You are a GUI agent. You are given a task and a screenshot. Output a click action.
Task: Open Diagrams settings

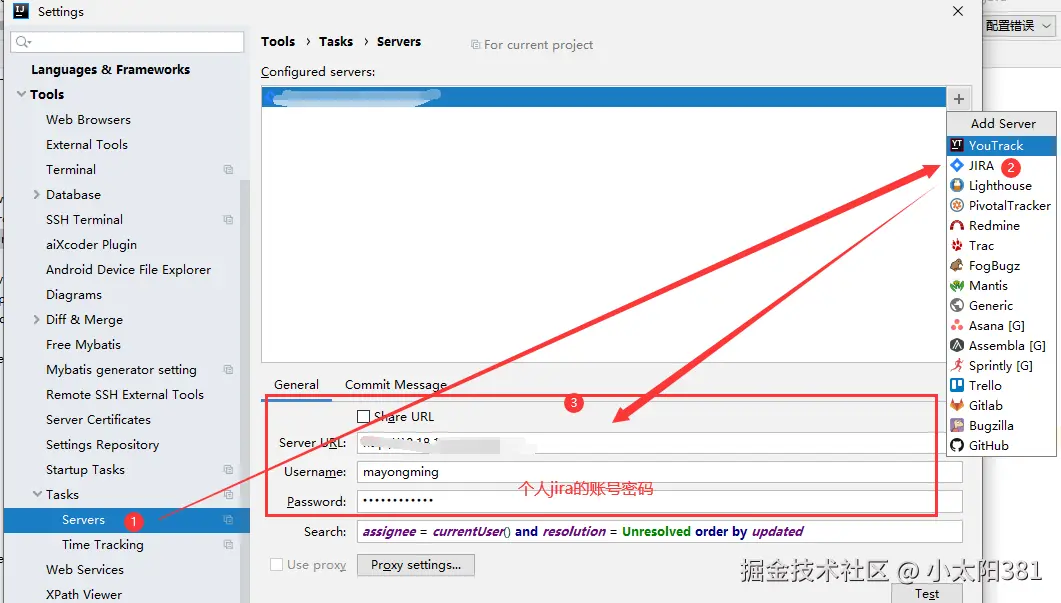tap(74, 294)
